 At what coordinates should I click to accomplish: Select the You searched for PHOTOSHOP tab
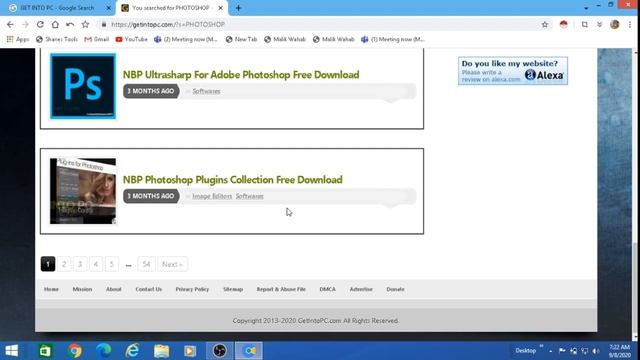click(171, 8)
